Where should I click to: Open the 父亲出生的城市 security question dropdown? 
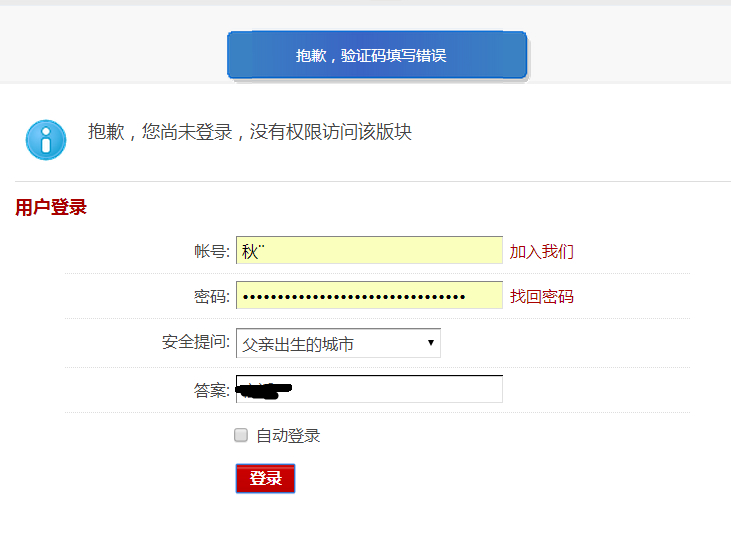330,344
